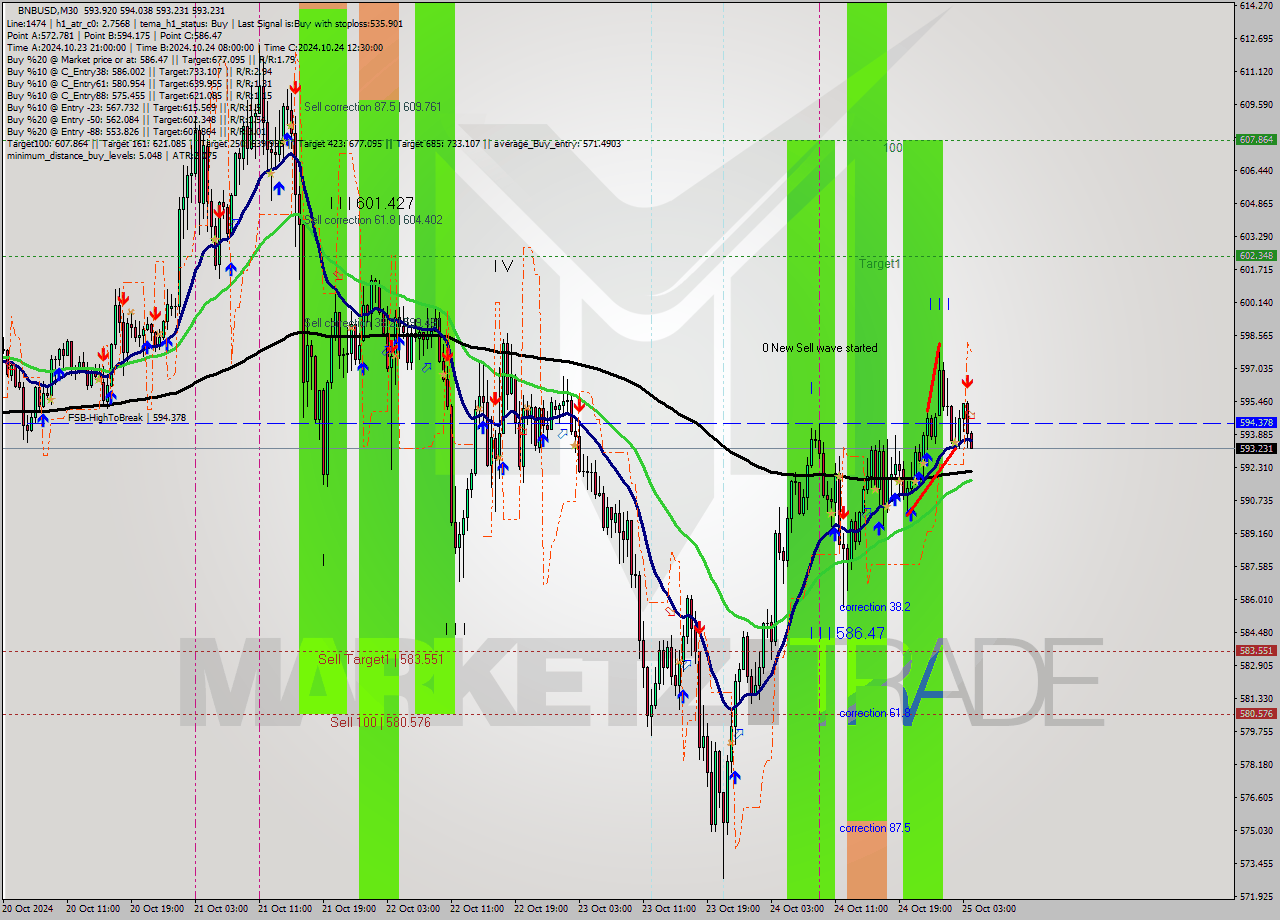
Task: Click the '20 Oct 2024' date label
Action: (30, 909)
